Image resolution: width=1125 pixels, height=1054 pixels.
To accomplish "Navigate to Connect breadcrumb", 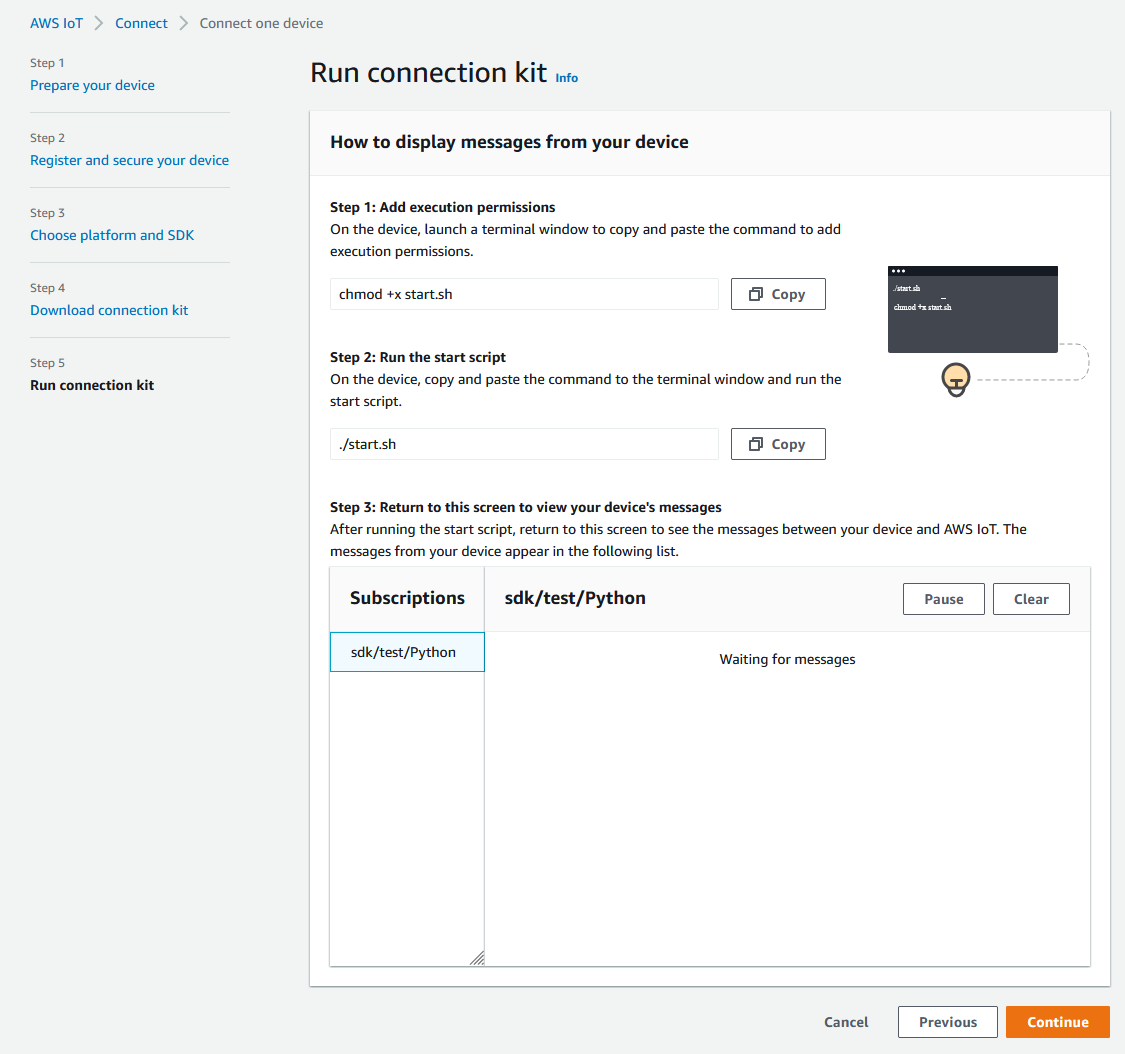I will click(x=141, y=22).
